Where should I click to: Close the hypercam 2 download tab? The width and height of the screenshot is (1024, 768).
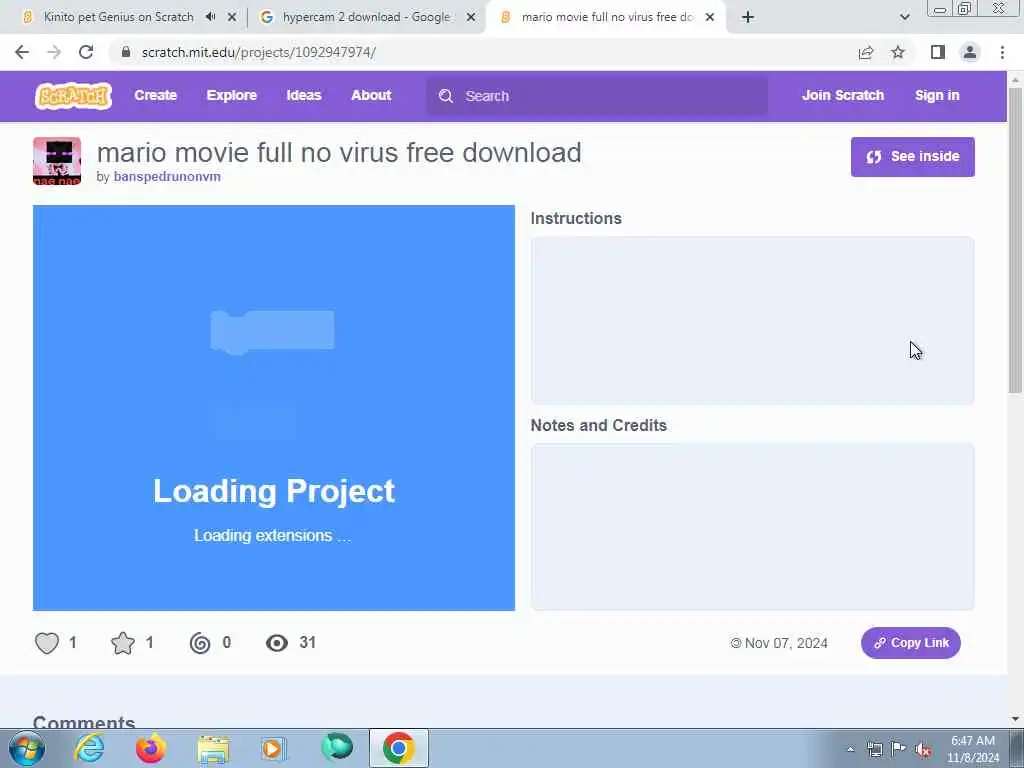[x=471, y=18]
